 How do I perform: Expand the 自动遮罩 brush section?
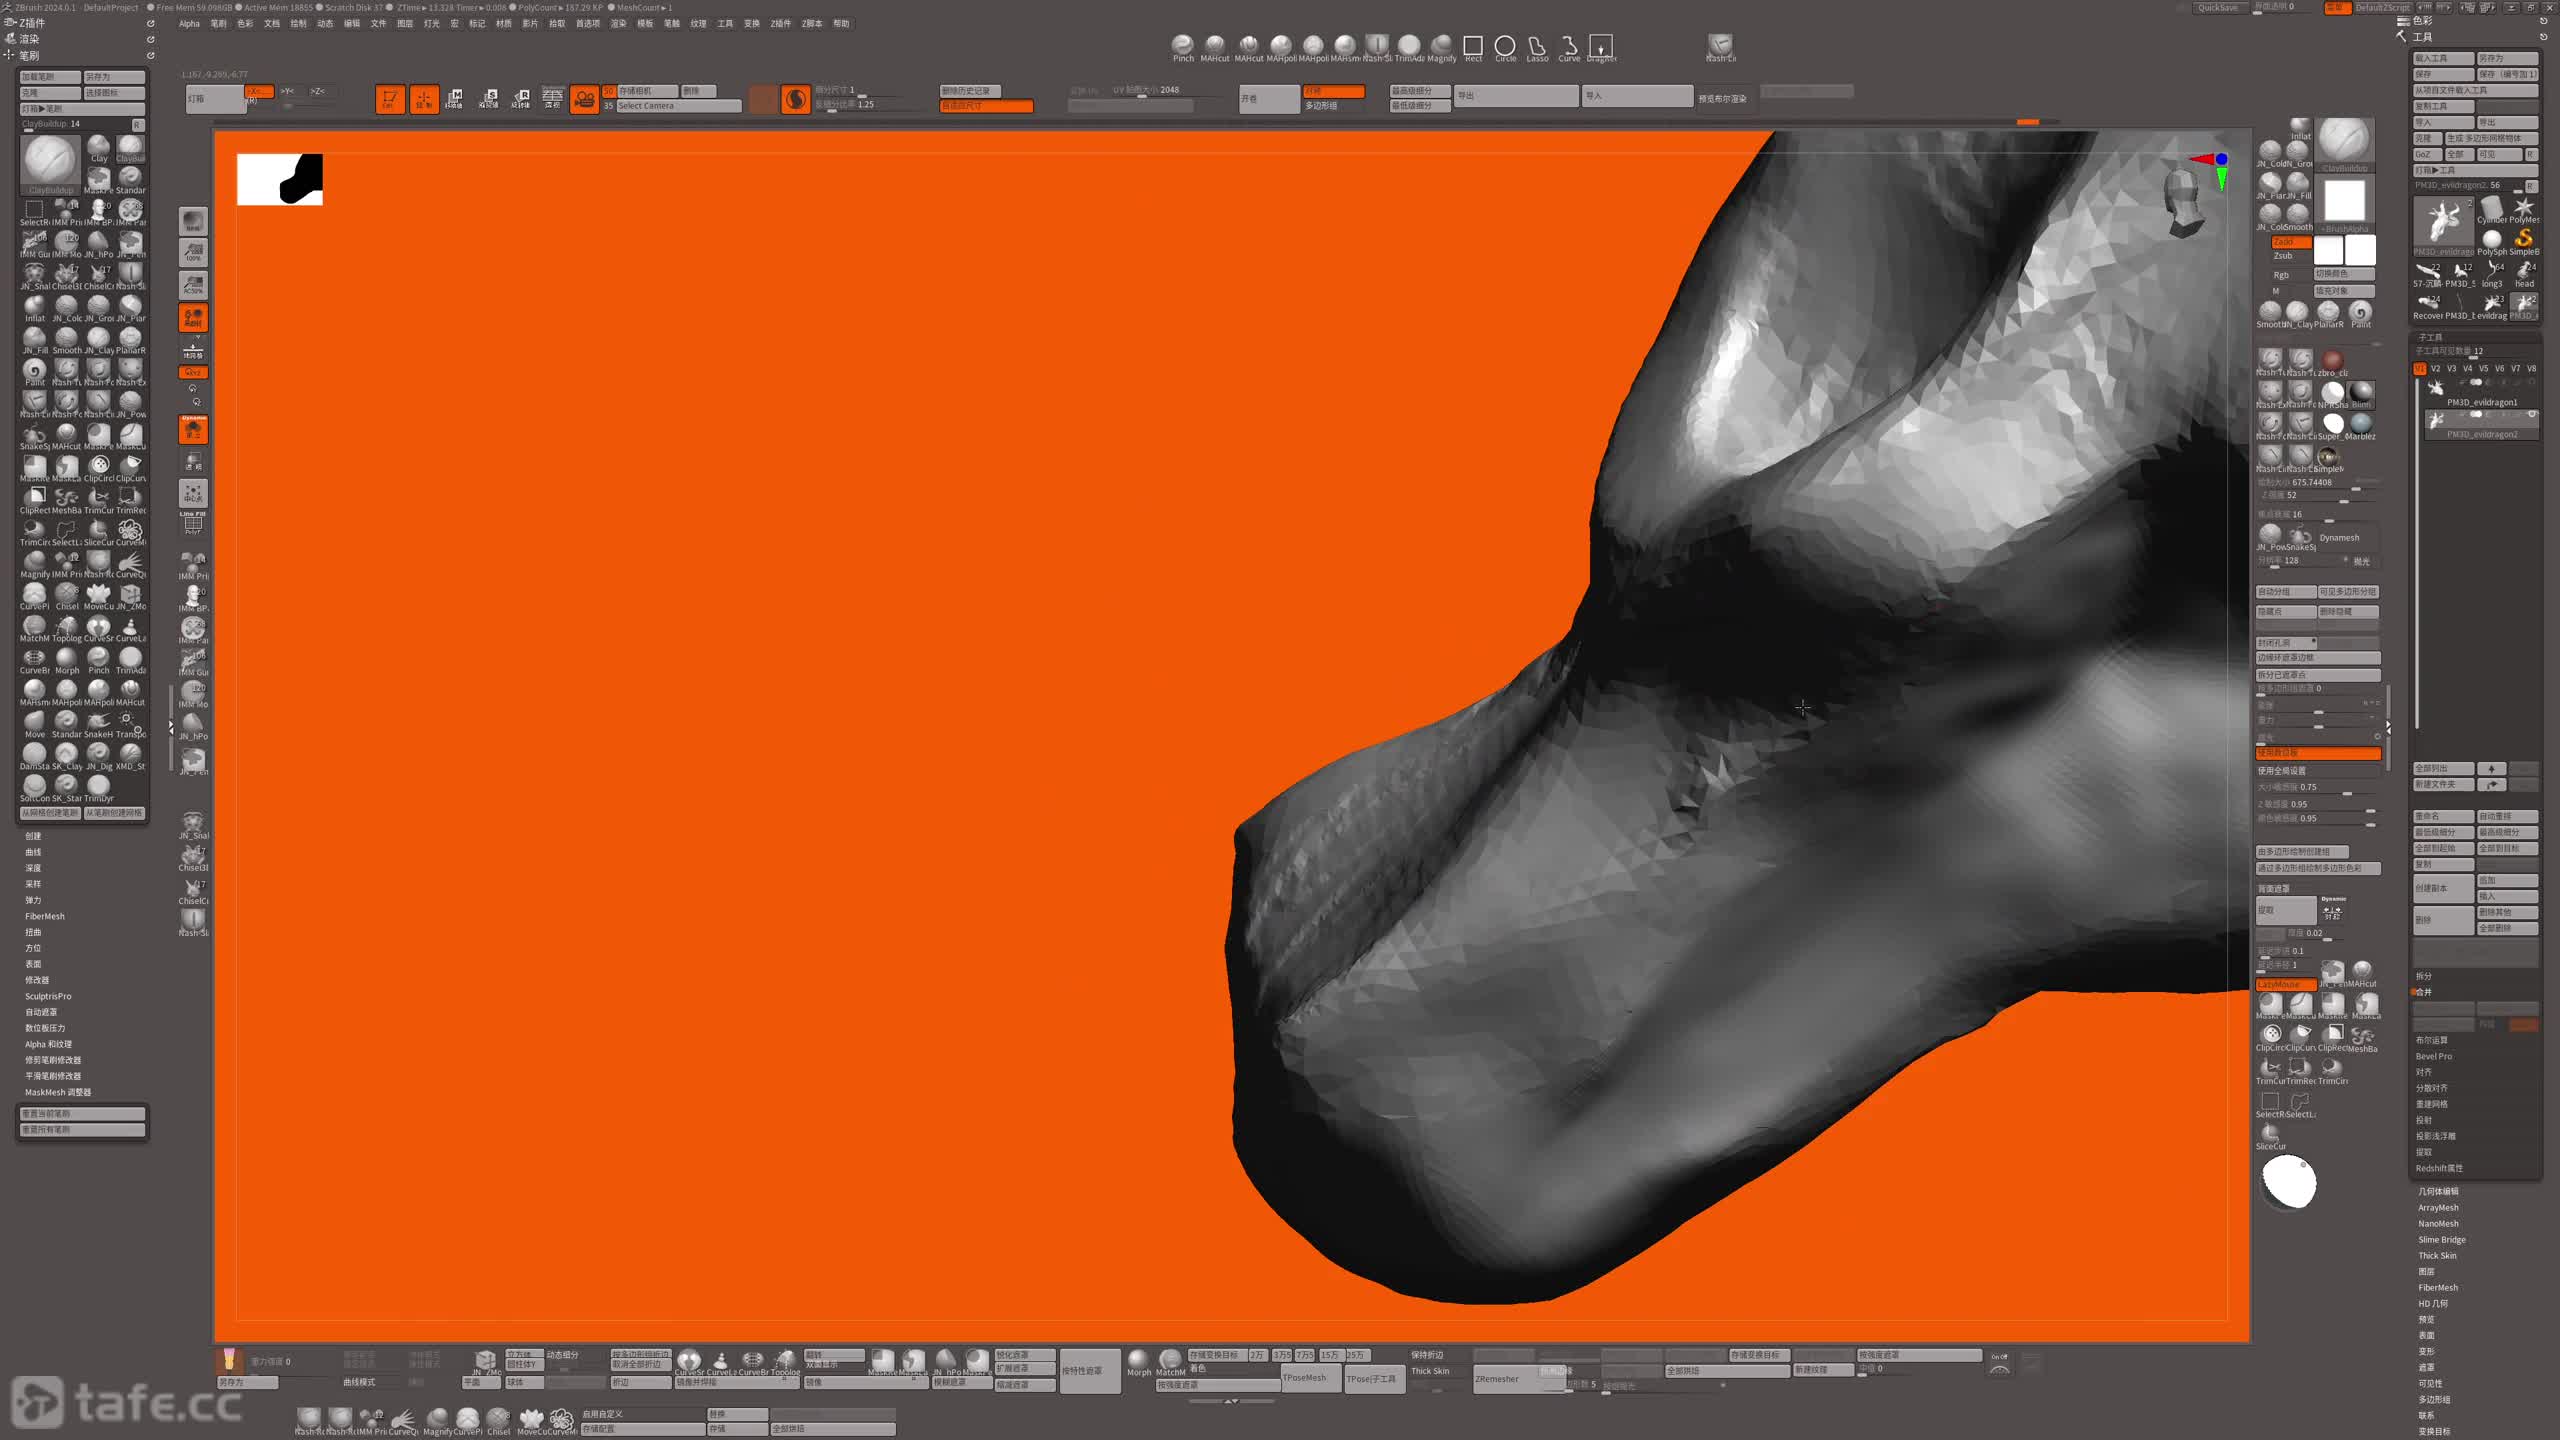click(x=41, y=1012)
